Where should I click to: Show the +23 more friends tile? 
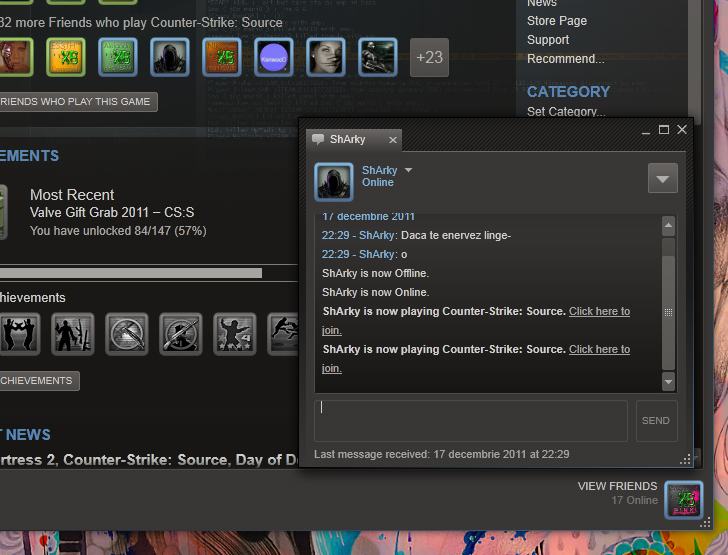click(x=429, y=57)
